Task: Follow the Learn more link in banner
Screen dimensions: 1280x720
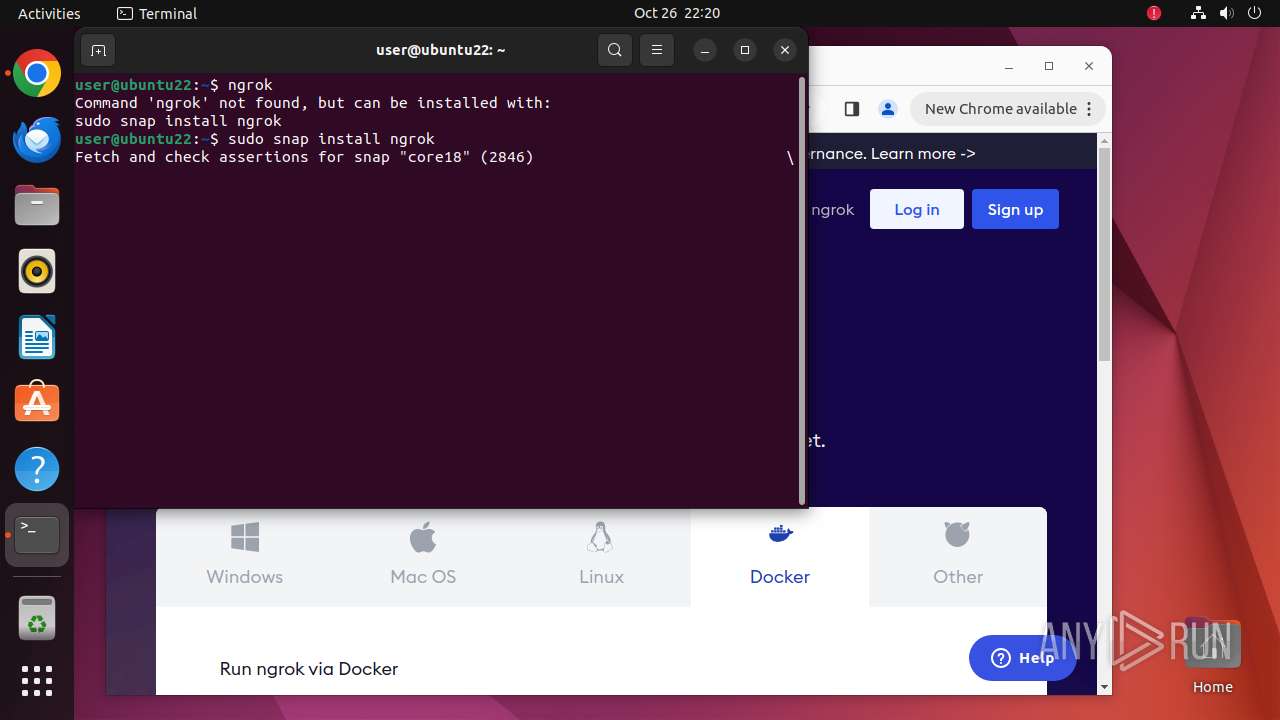Action: [923, 154]
